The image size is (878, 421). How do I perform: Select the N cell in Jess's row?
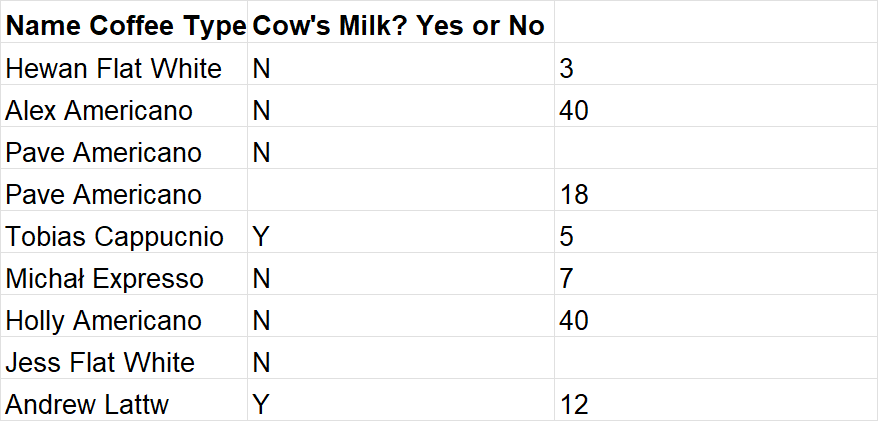(x=261, y=363)
